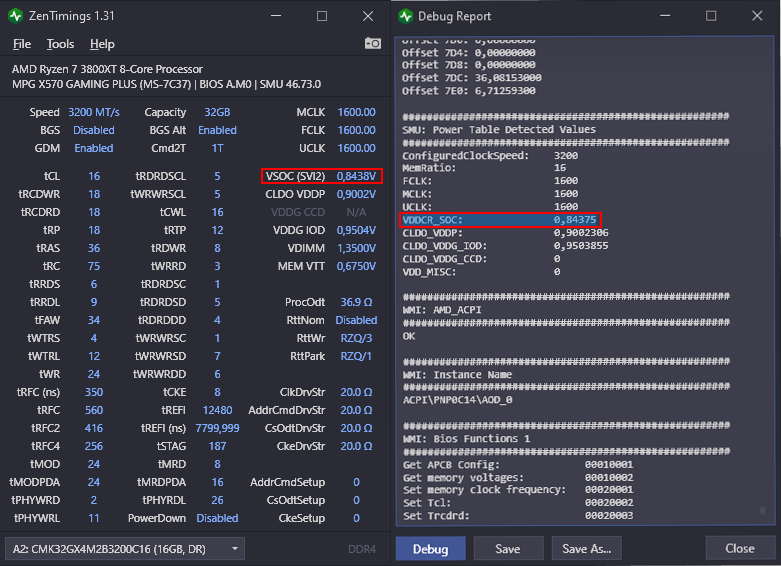Click the BGS Disabled value

tap(94, 131)
